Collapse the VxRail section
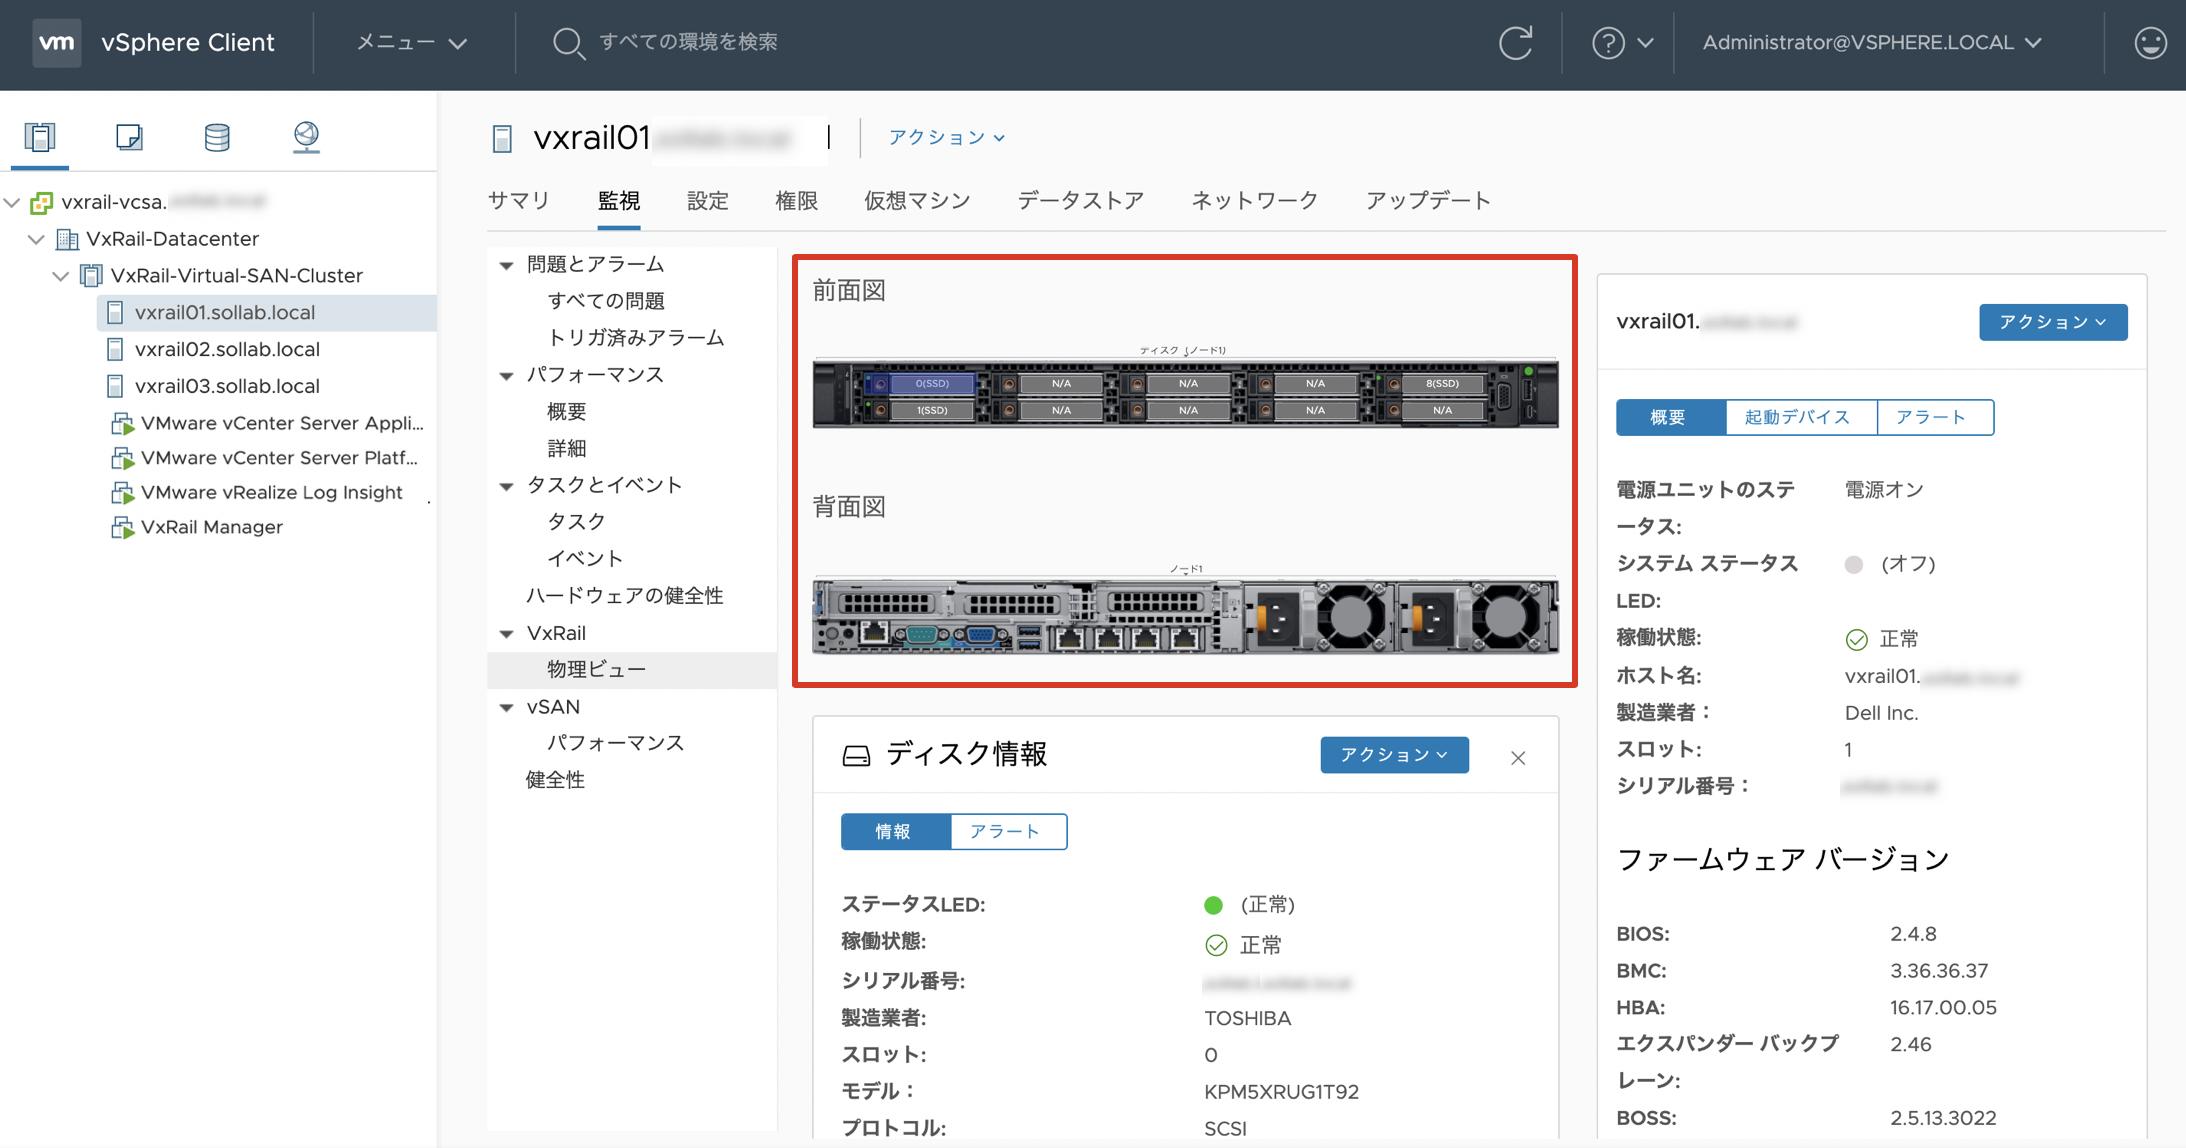The image size is (2186, 1148). point(507,634)
